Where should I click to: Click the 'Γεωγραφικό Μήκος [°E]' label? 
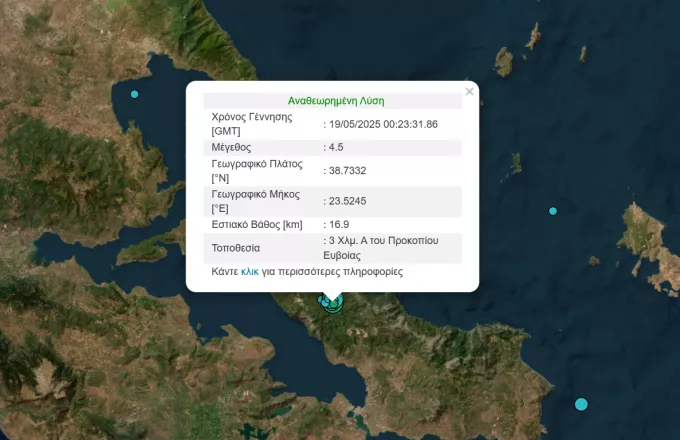click(x=255, y=201)
